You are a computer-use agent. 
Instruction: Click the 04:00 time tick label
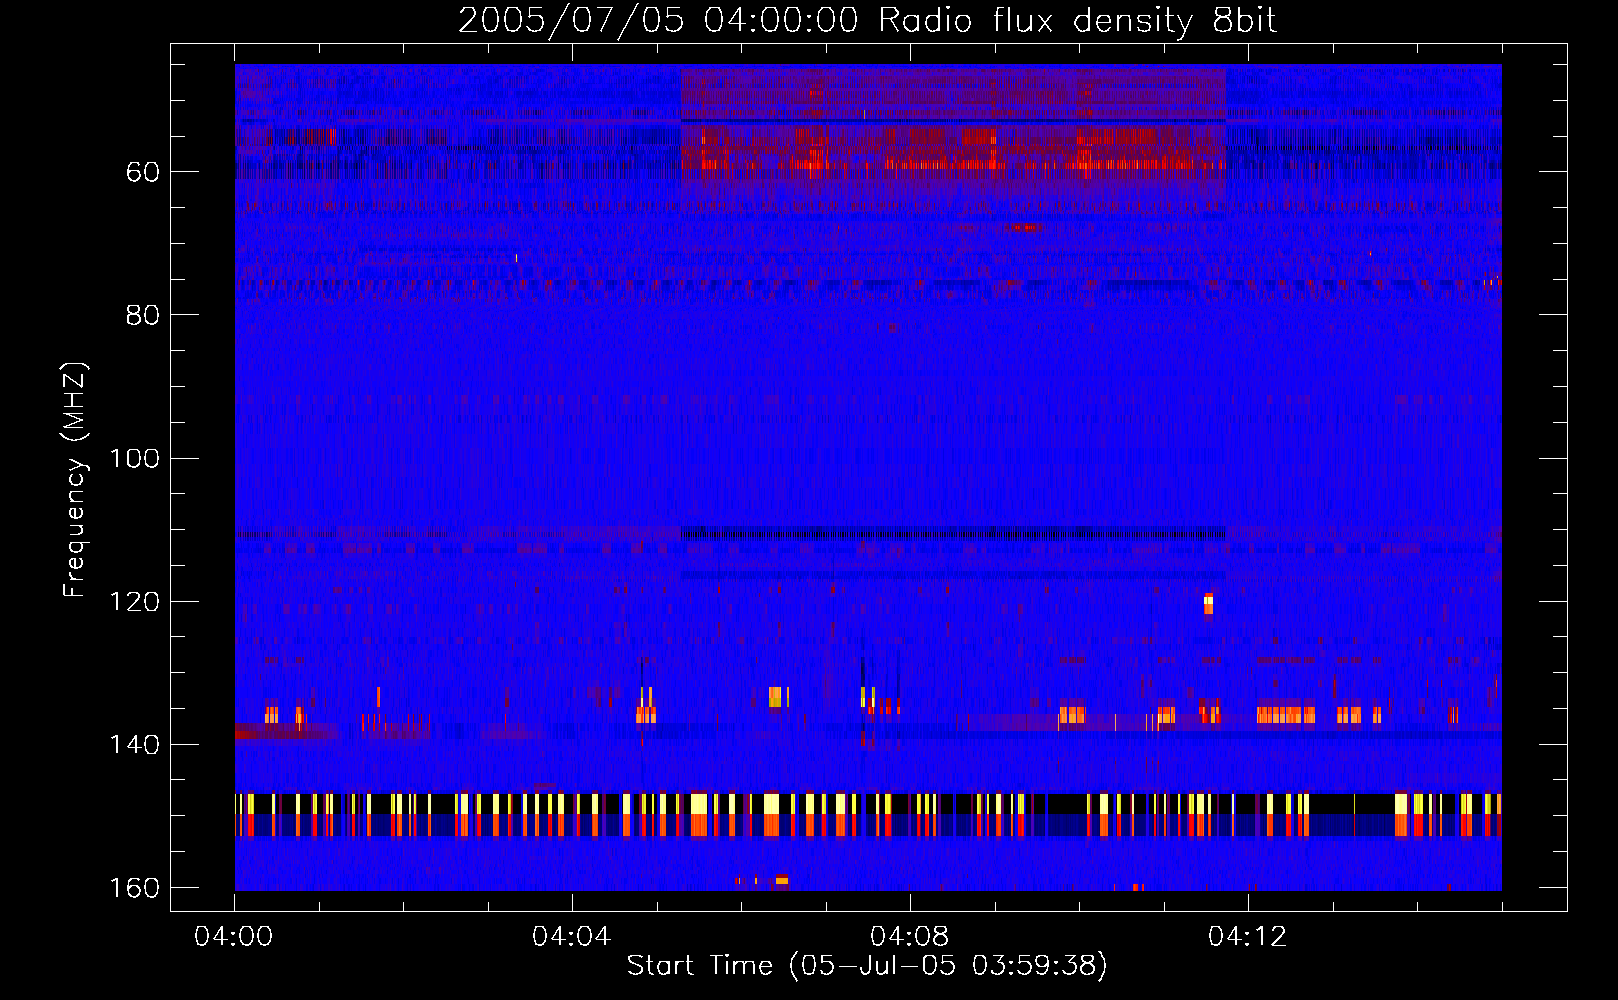click(x=234, y=937)
